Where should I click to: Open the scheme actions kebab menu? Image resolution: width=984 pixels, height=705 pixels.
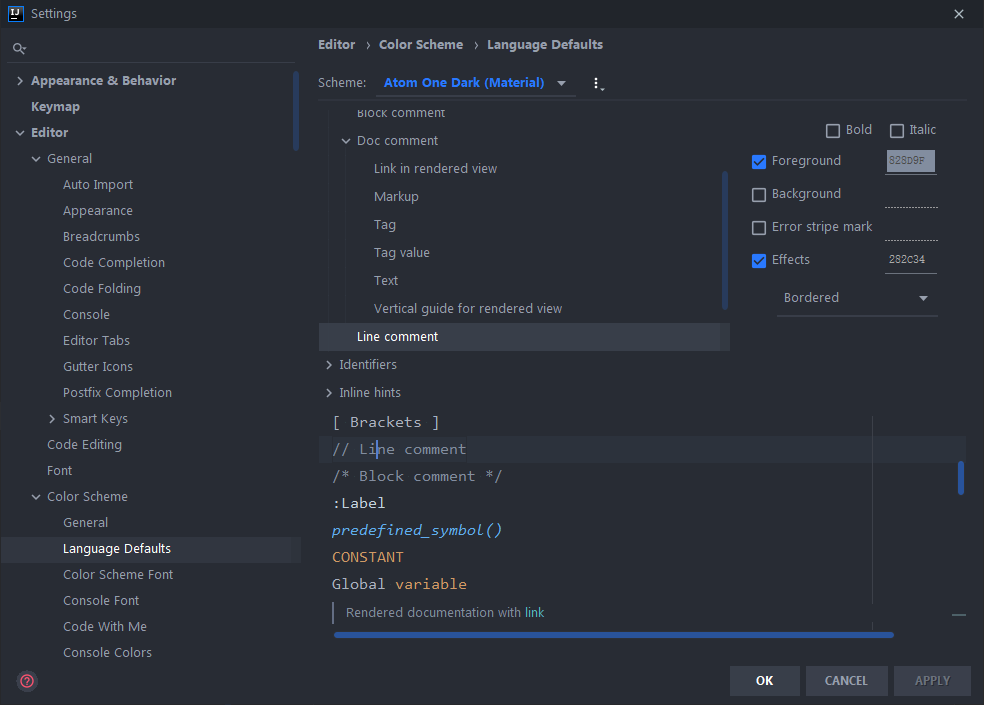point(597,84)
